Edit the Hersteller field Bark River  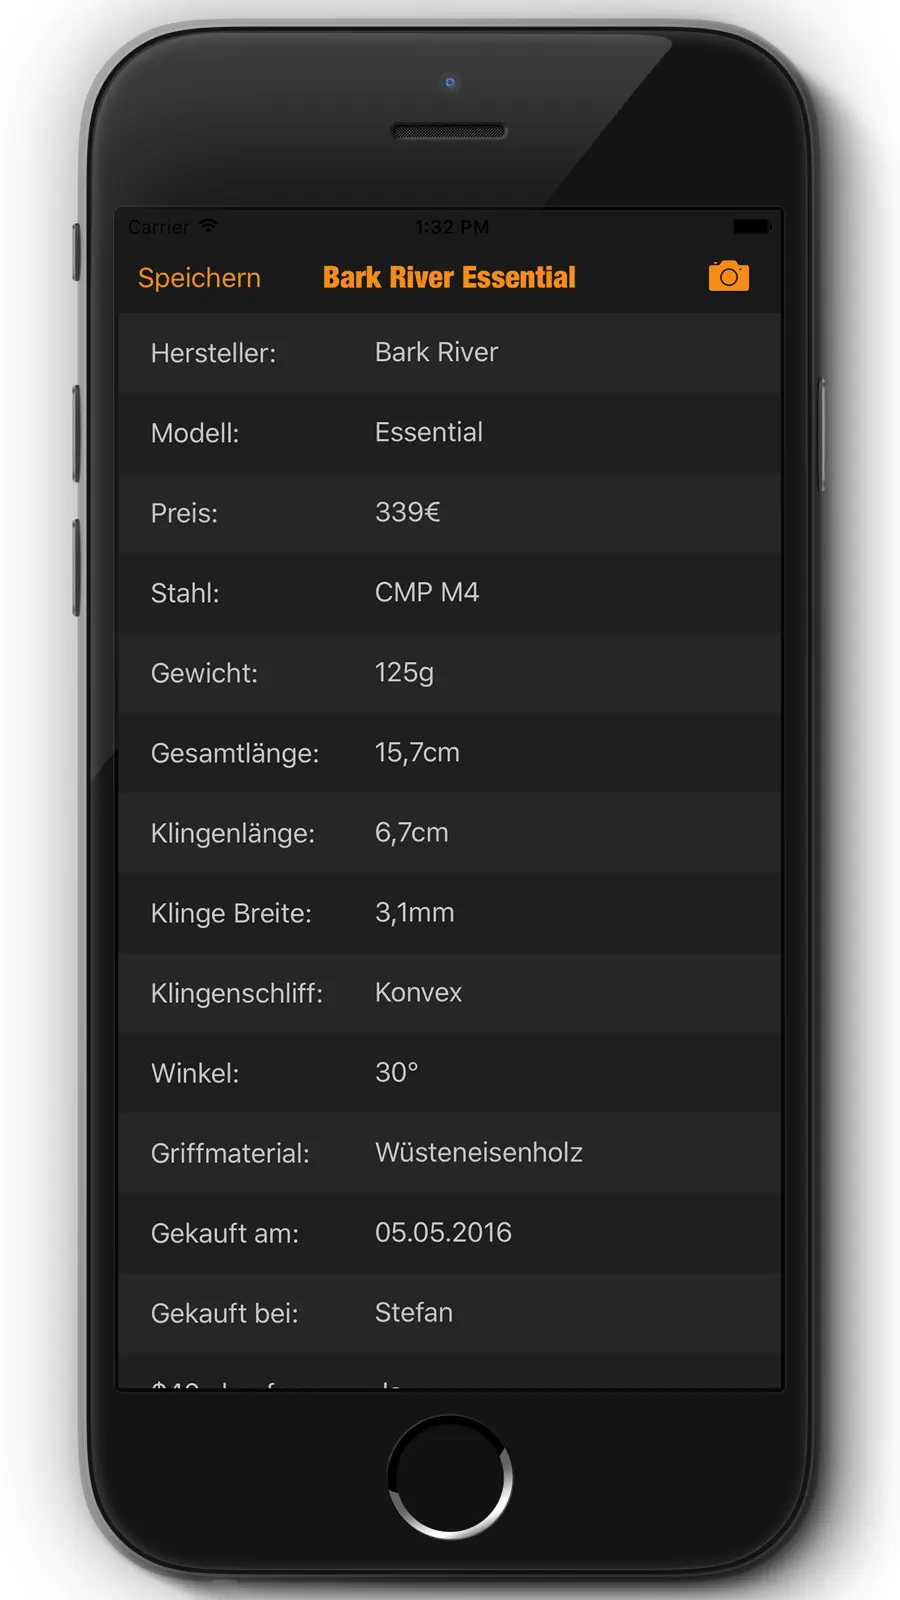pos(436,352)
